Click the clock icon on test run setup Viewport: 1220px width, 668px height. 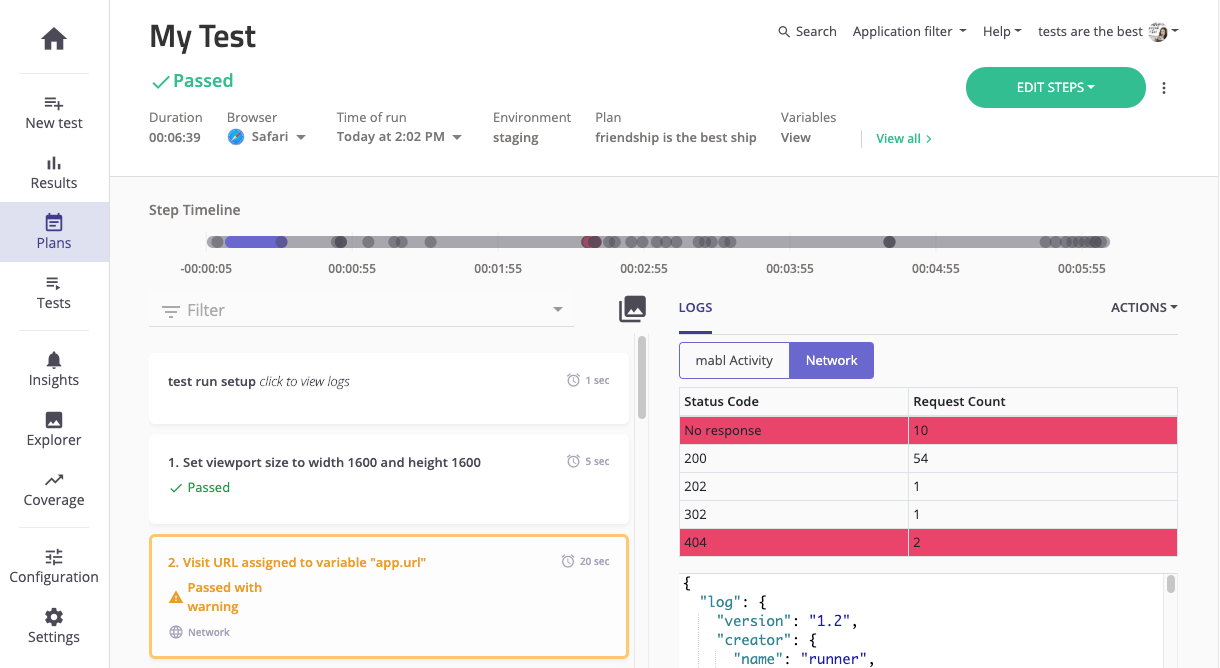[x=573, y=380]
